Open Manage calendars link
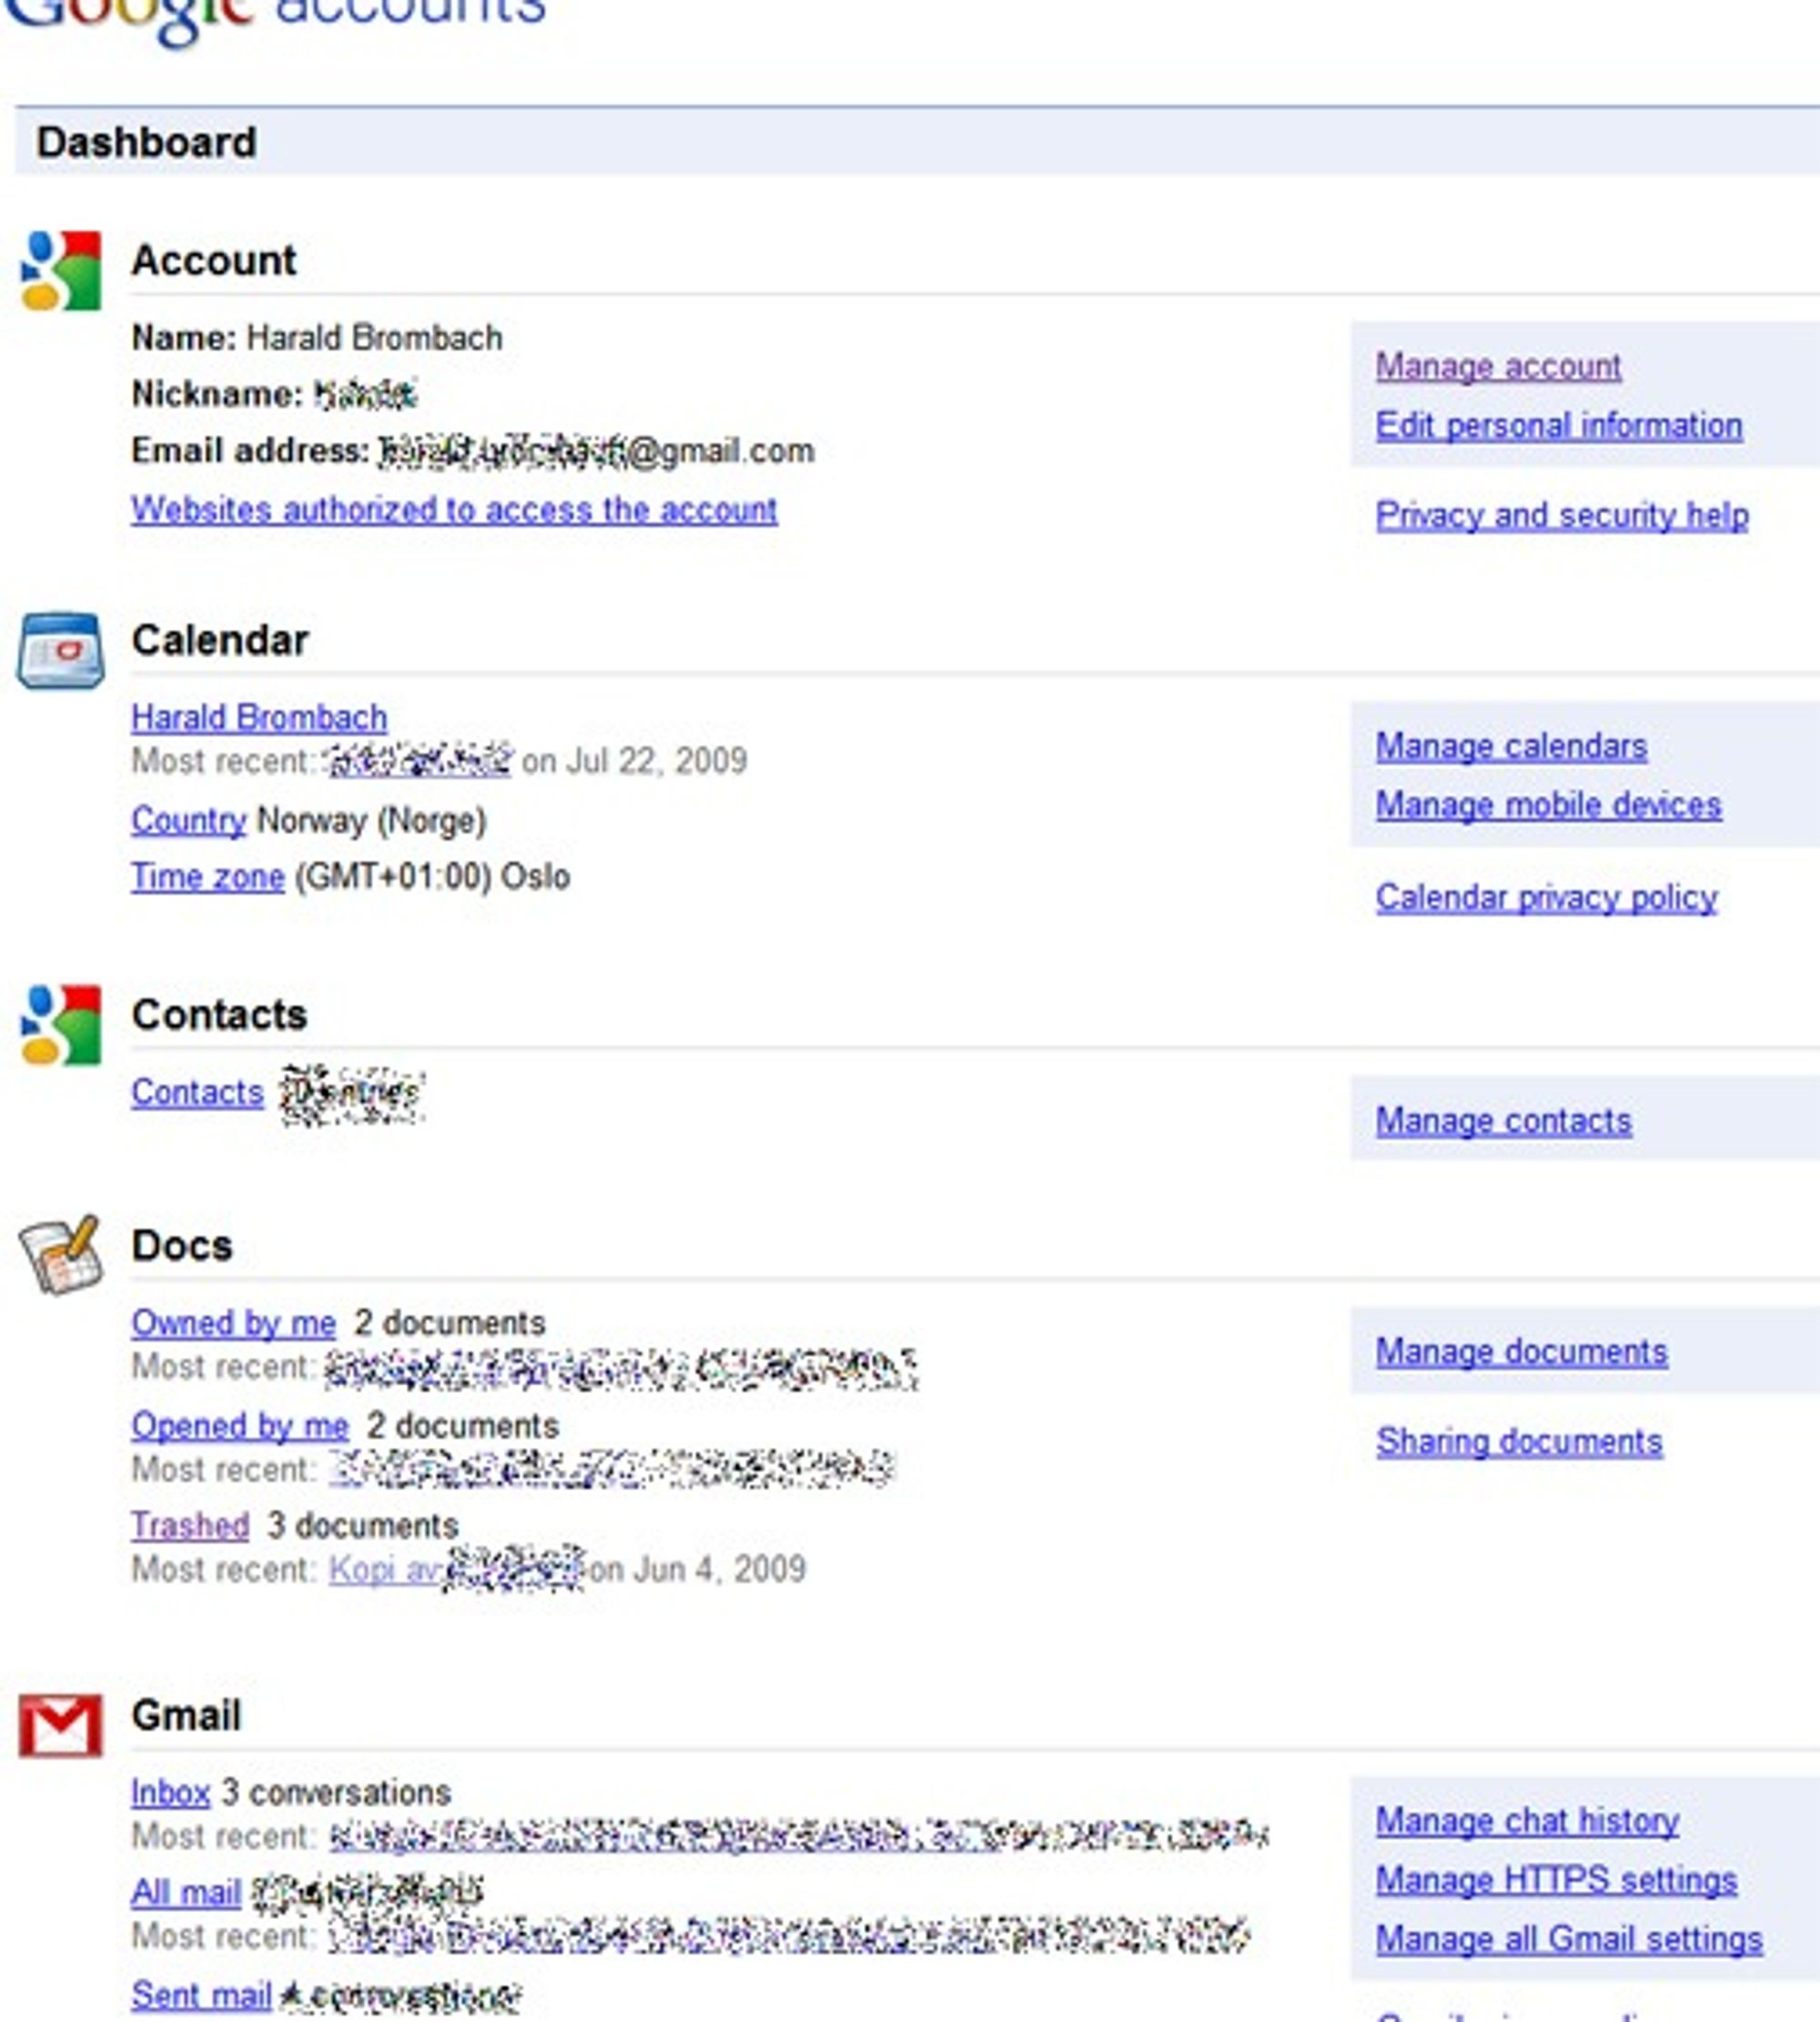The width and height of the screenshot is (1820, 2022). coord(1511,746)
